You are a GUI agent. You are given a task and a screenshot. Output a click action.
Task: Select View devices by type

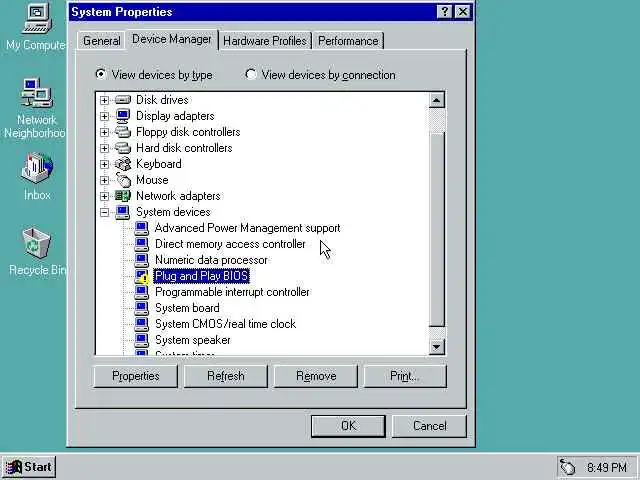pyautogui.click(x=154, y=75)
